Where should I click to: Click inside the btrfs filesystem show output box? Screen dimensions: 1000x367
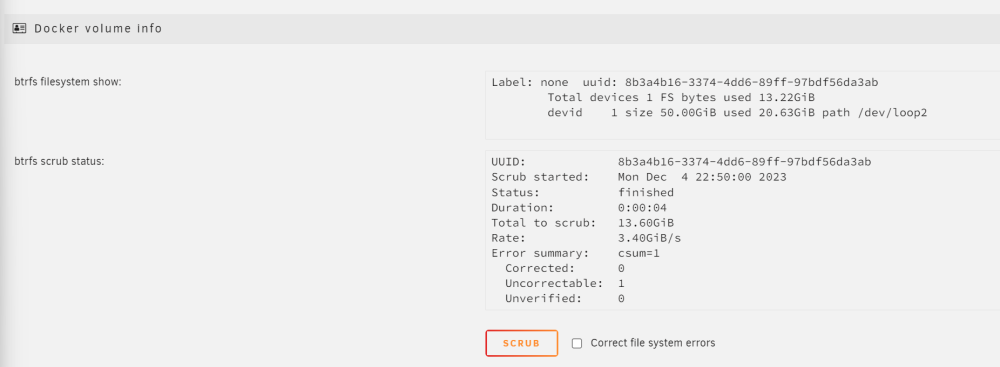pyautogui.click(x=742, y=105)
